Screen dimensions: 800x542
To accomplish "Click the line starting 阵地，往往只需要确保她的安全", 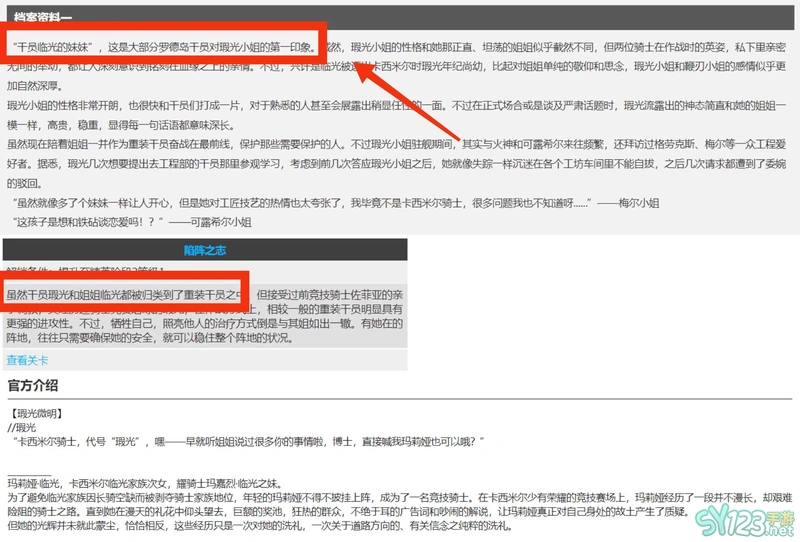I will pyautogui.click(x=150, y=338).
